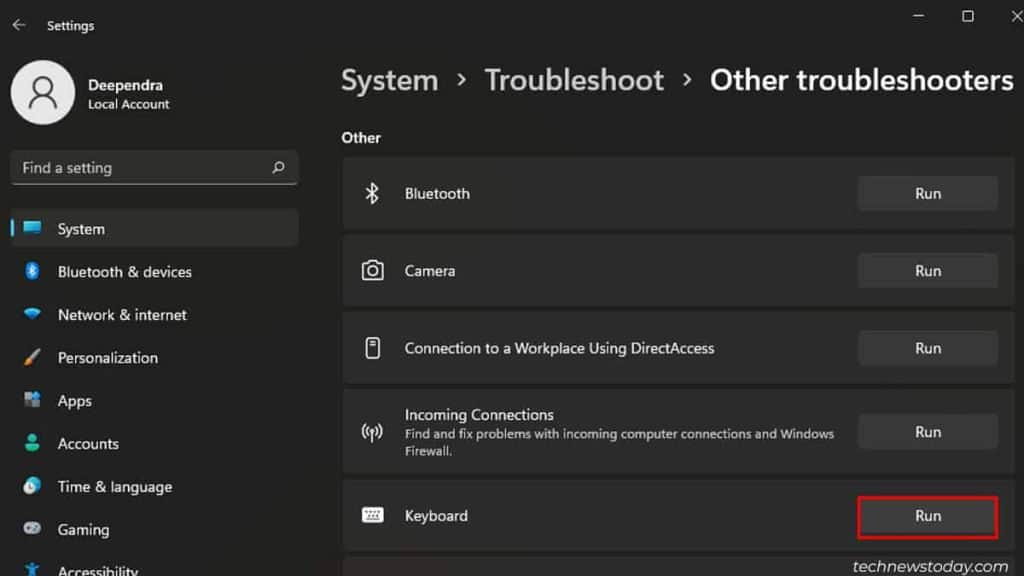Viewport: 1024px width, 576px height.
Task: Open Personalization settings from the sidebar
Action: (107, 357)
